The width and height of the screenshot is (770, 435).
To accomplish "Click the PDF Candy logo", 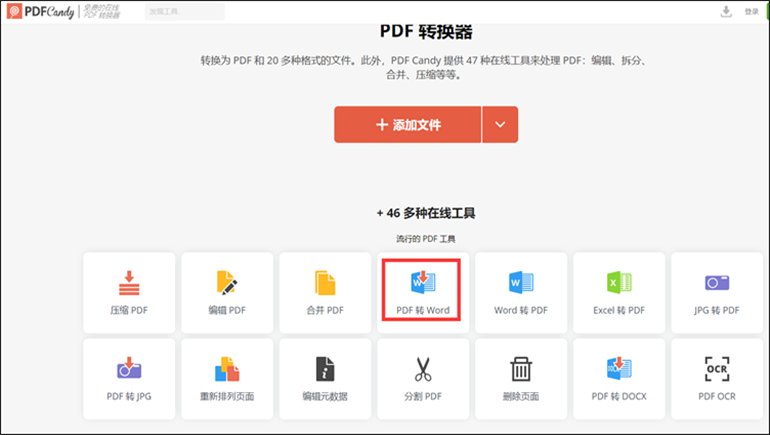I will (x=40, y=11).
